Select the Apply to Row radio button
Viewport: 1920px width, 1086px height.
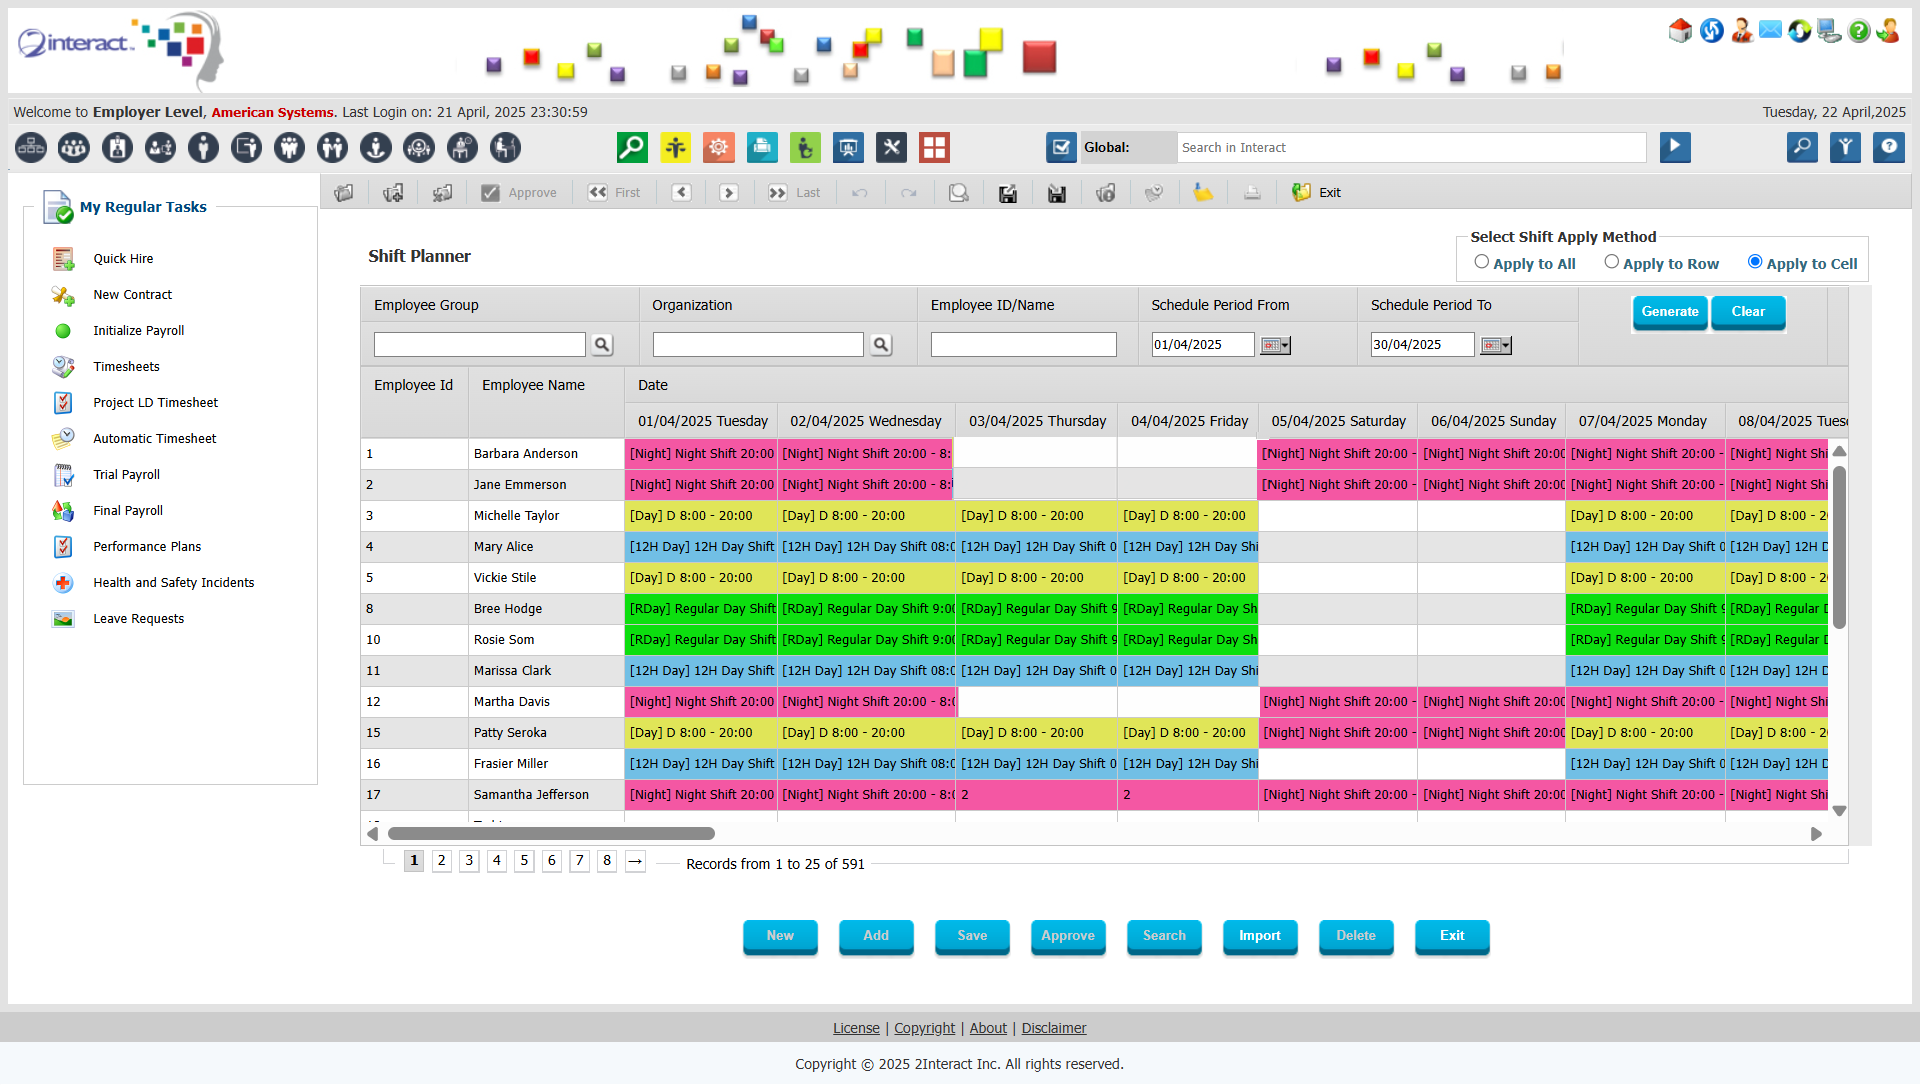tap(1611, 262)
